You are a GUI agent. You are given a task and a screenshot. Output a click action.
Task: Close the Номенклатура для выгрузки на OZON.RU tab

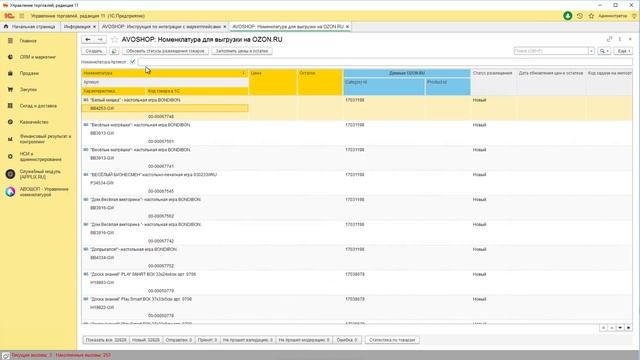click(x=347, y=27)
